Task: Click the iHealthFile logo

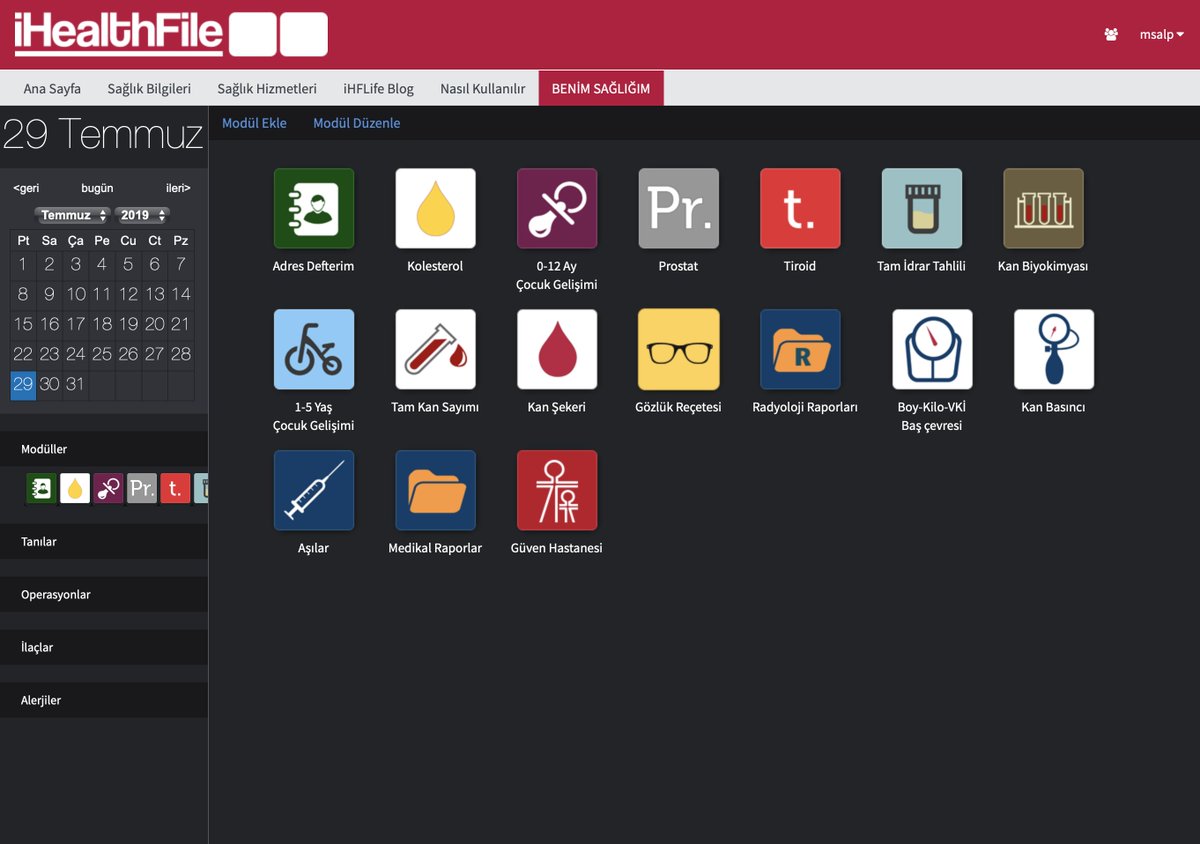Action: coord(170,34)
